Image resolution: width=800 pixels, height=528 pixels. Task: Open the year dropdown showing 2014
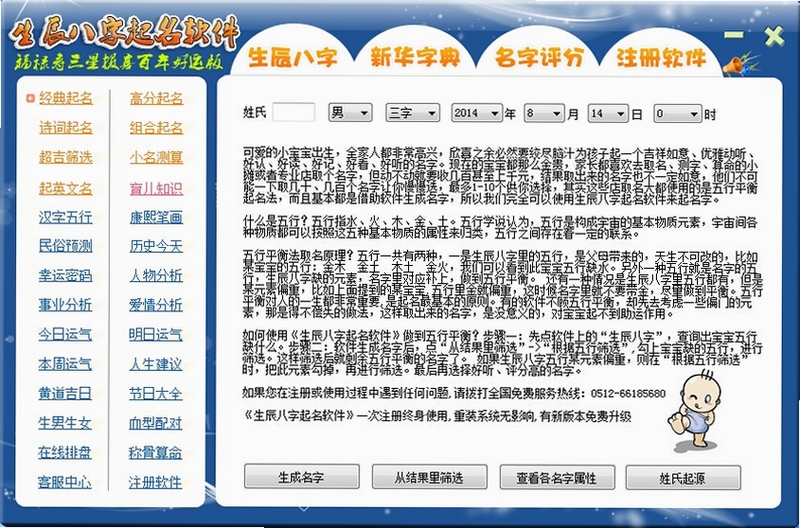(477, 113)
